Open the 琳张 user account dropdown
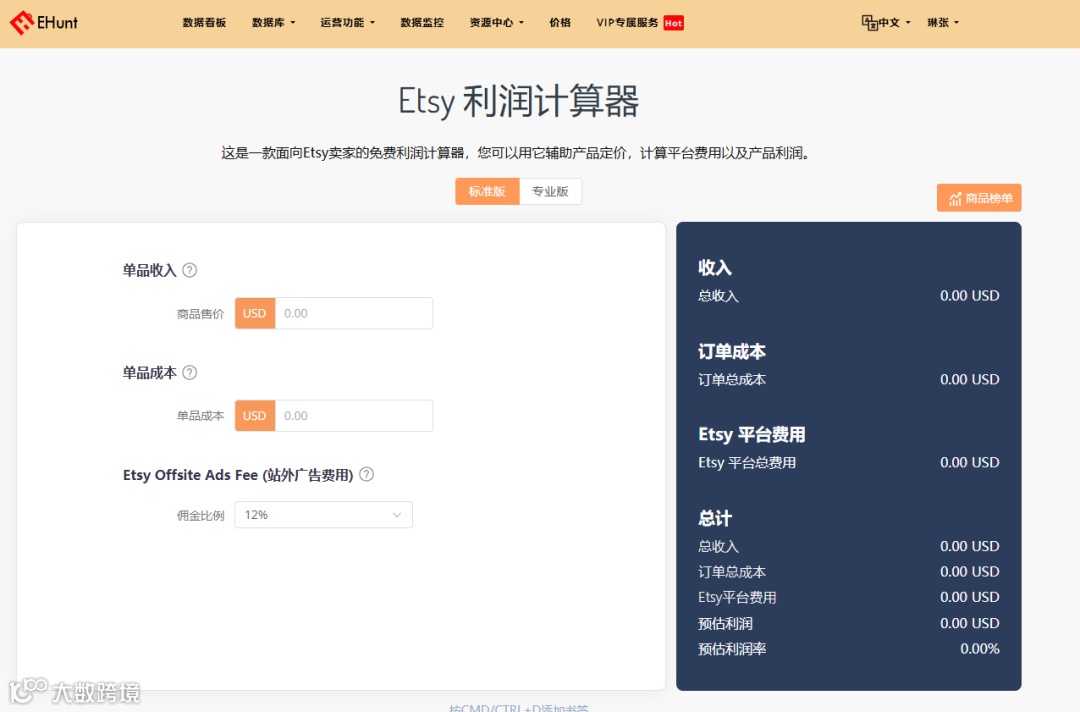 pyautogui.click(x=943, y=23)
